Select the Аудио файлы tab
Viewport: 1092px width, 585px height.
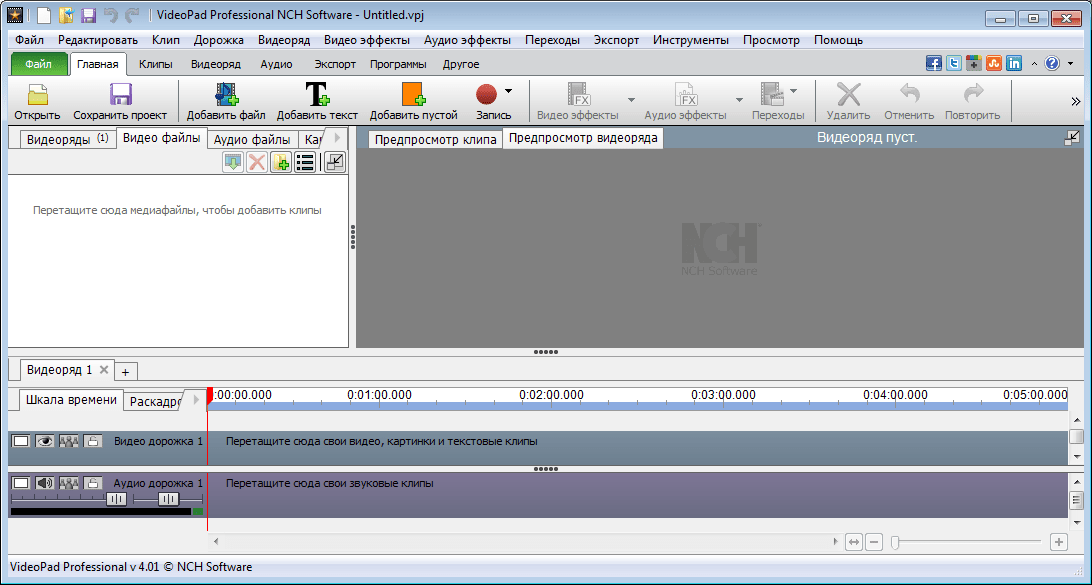[x=252, y=139]
